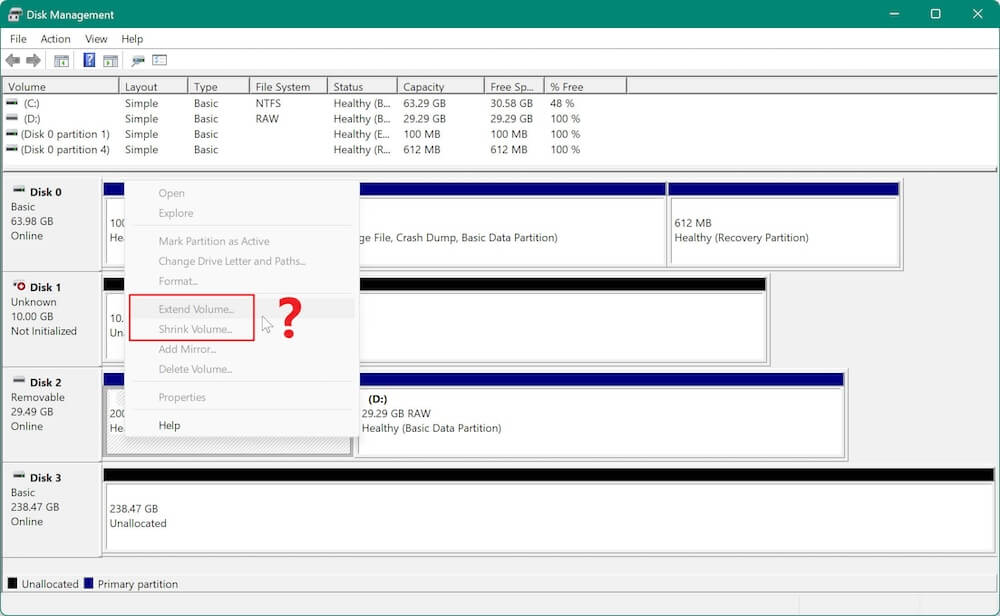Screen dimensions: 1000x616
Task: Click the Back navigation arrow icon
Action: [13, 60]
